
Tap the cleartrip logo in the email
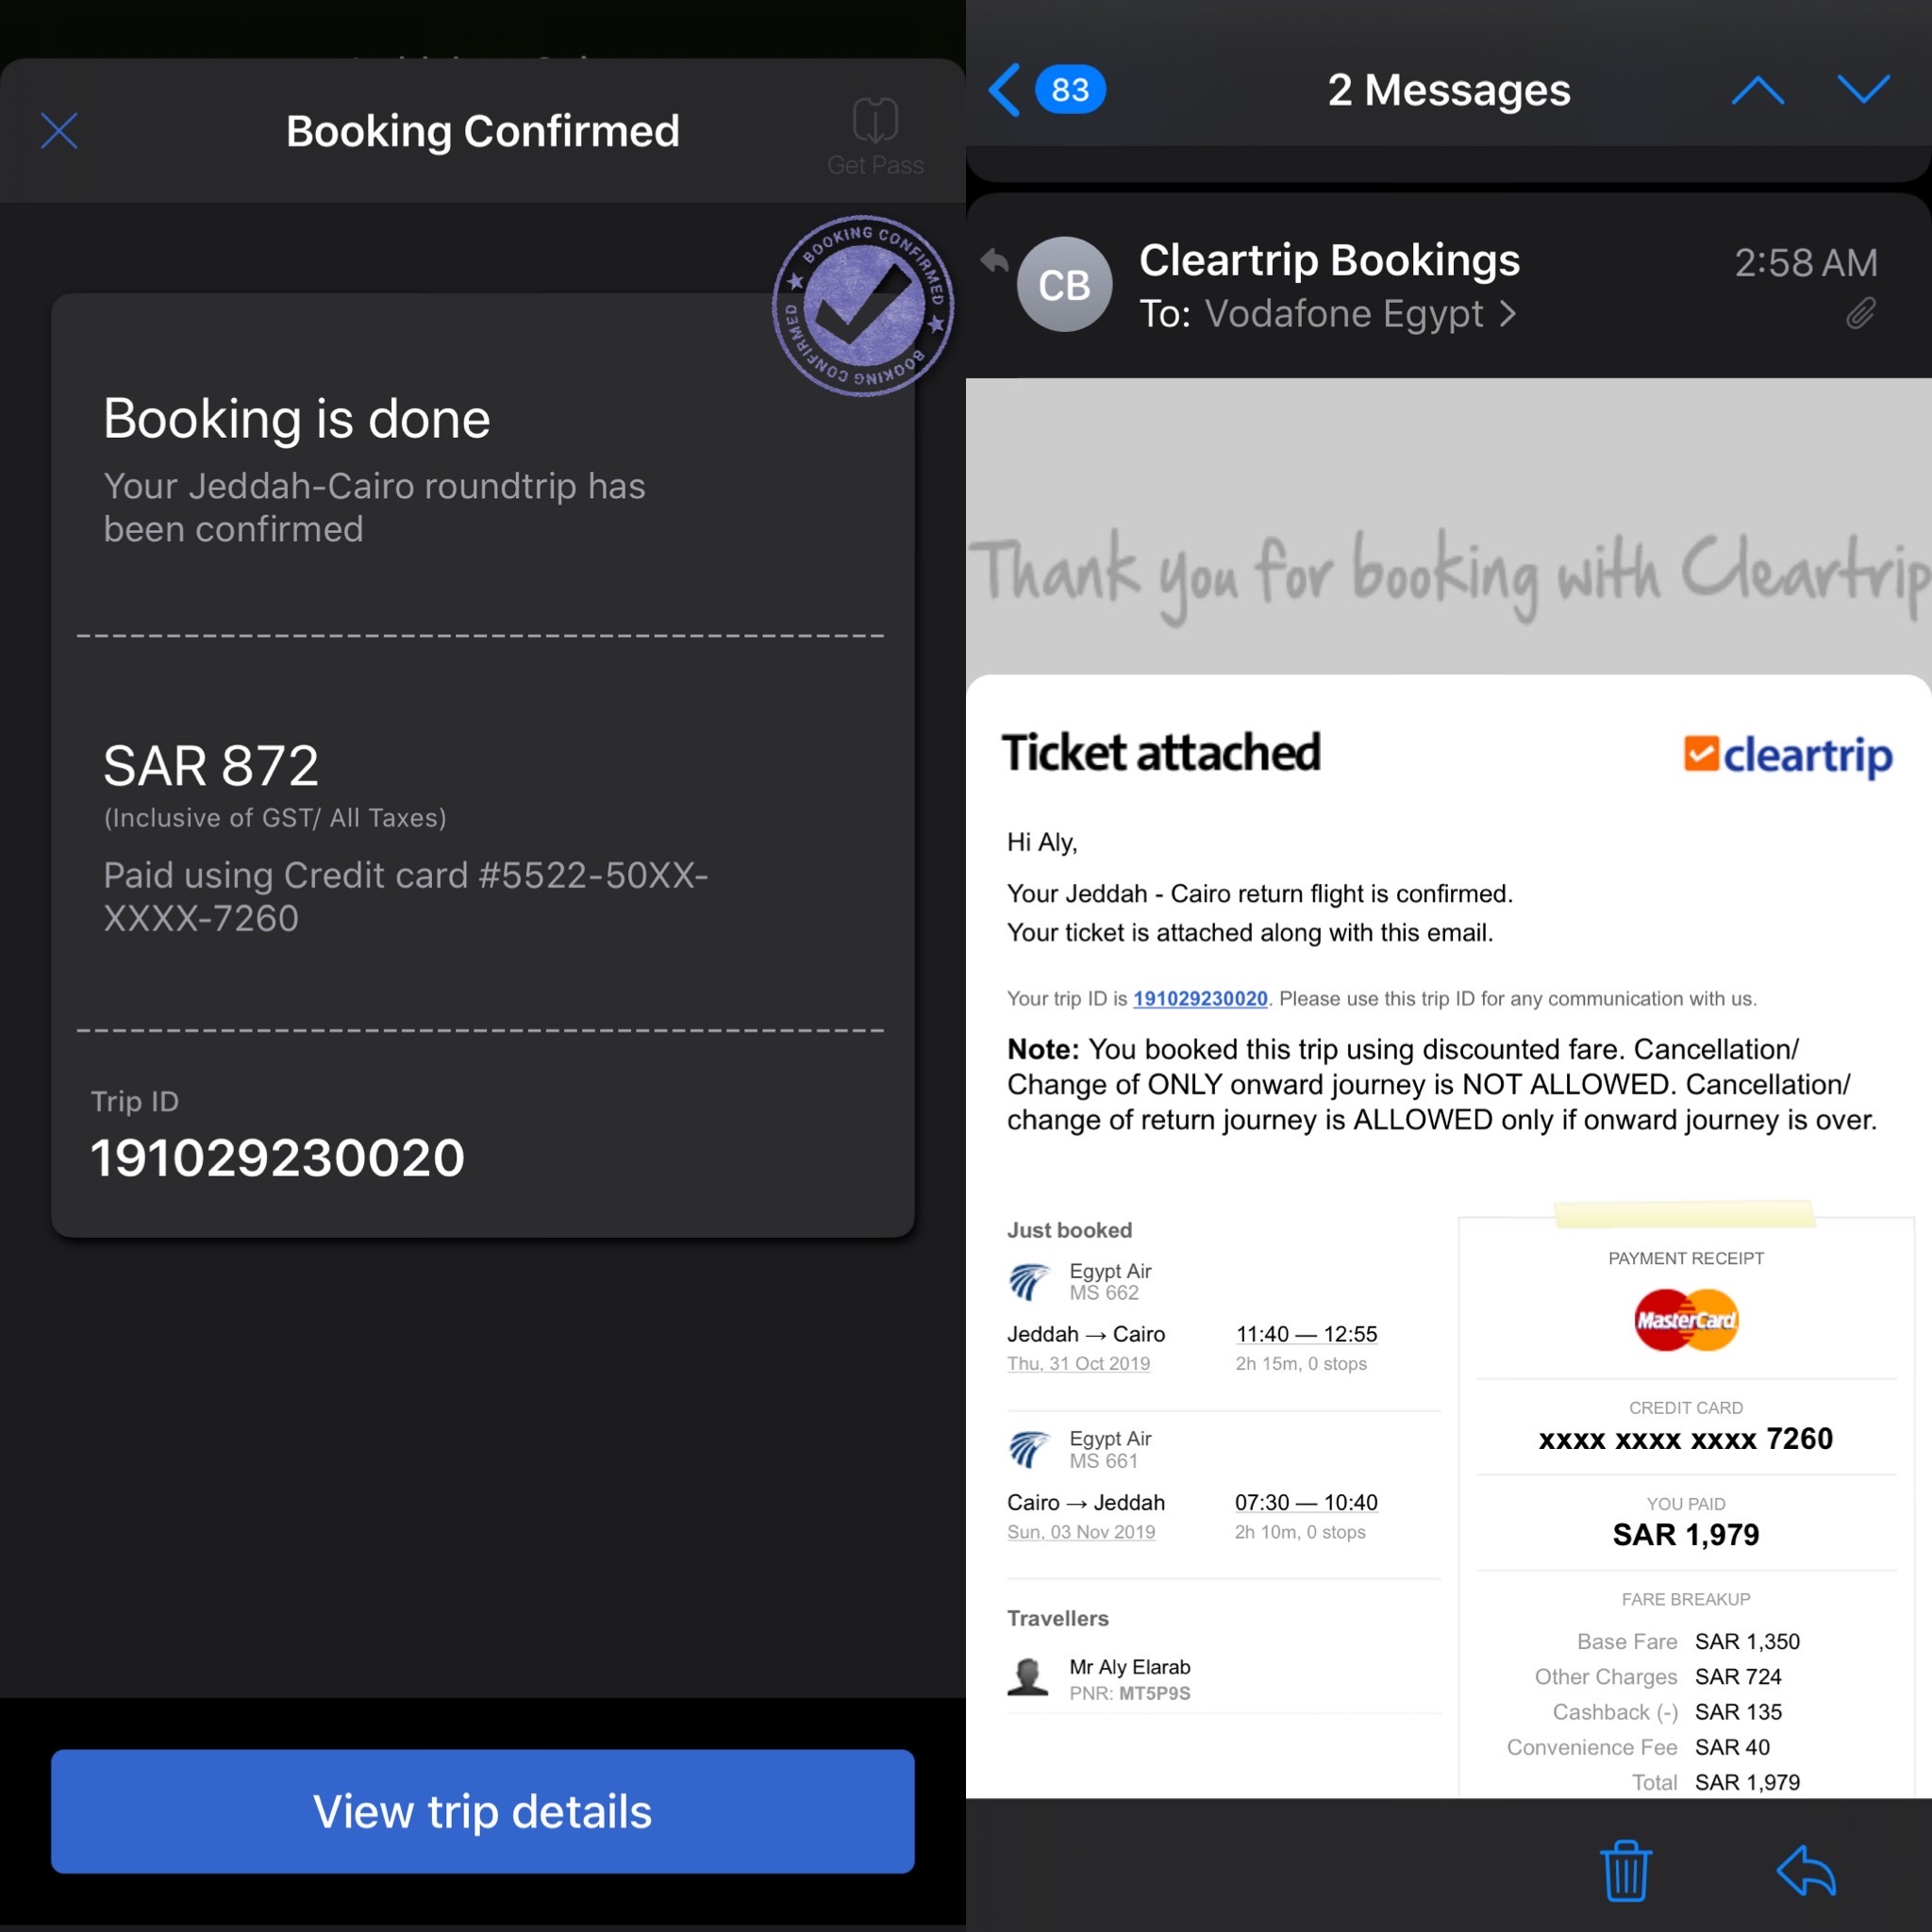(1788, 755)
